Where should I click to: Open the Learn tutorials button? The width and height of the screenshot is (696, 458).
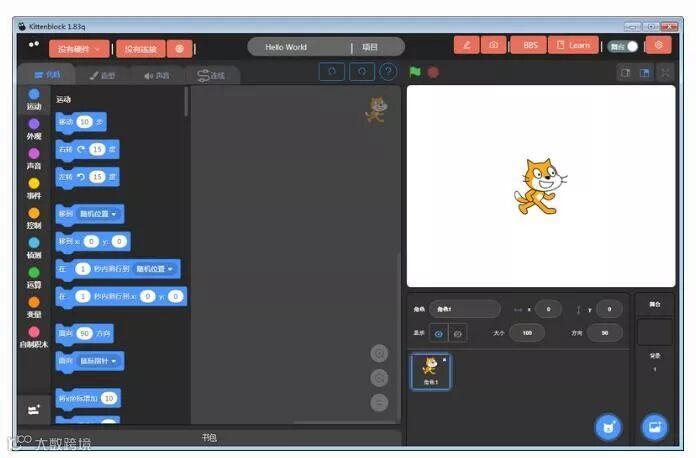pos(573,45)
